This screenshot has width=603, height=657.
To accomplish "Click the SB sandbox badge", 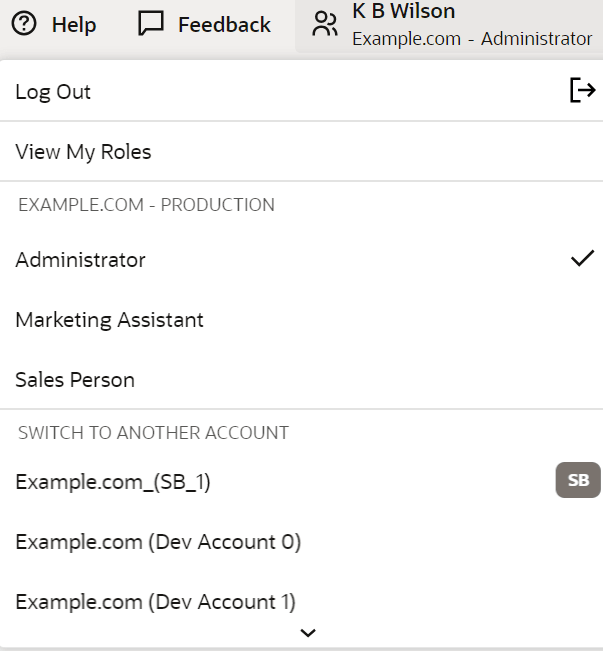I will [x=578, y=480].
